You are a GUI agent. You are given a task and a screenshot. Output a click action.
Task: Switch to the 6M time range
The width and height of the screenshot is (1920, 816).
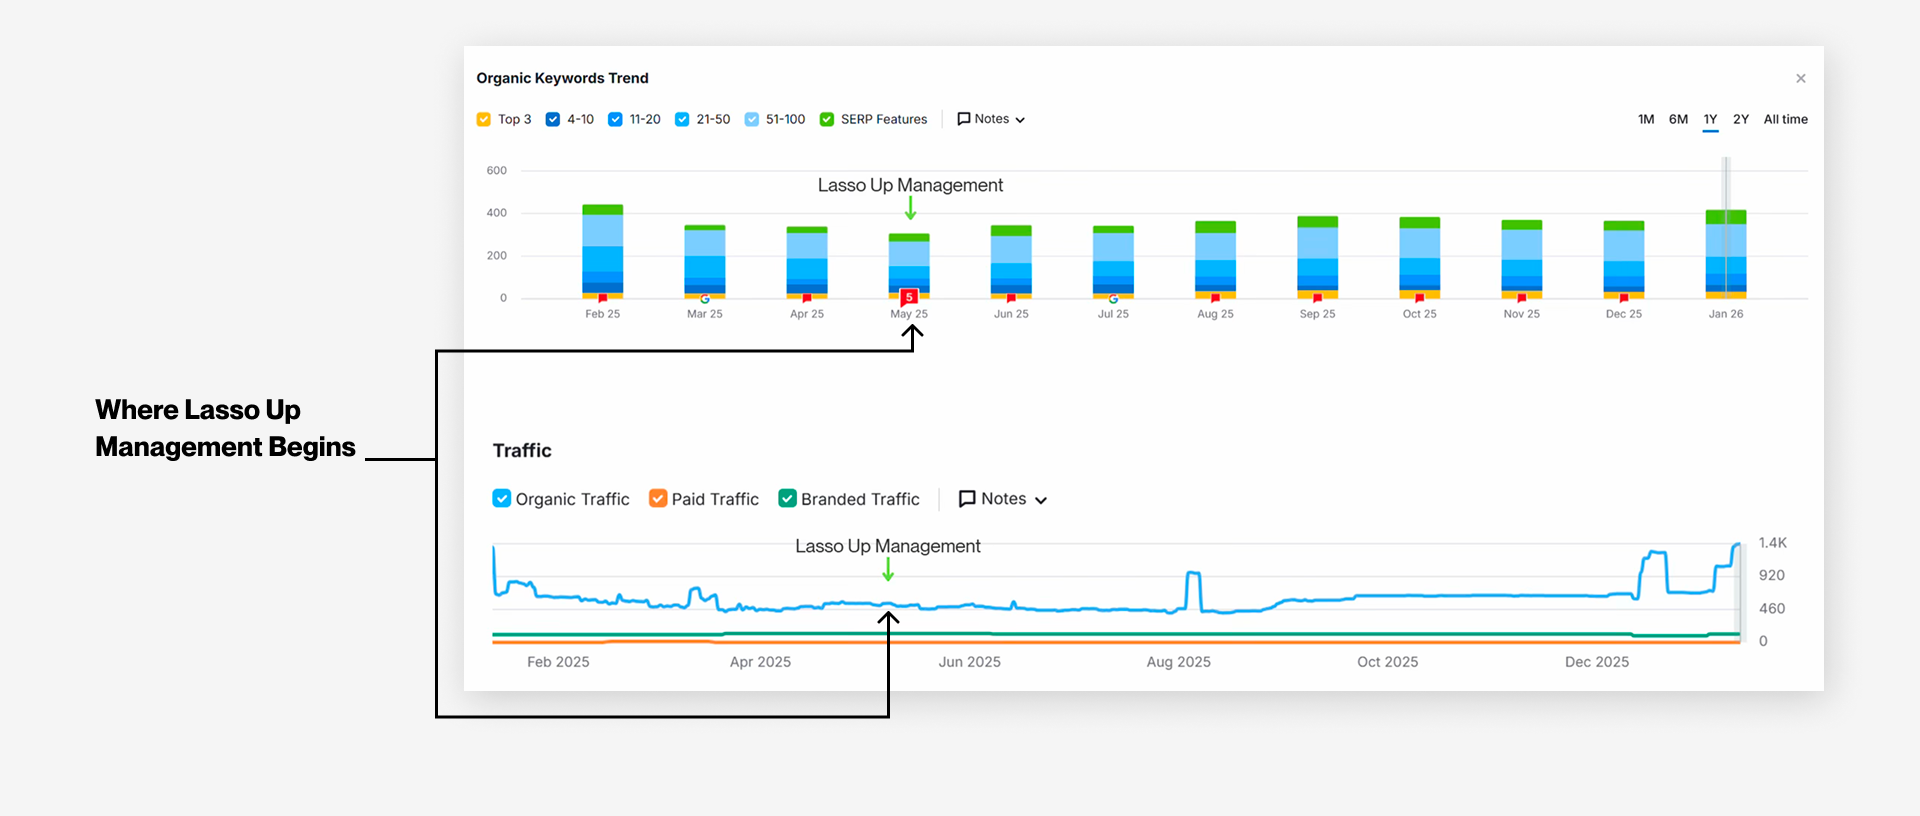[1678, 119]
